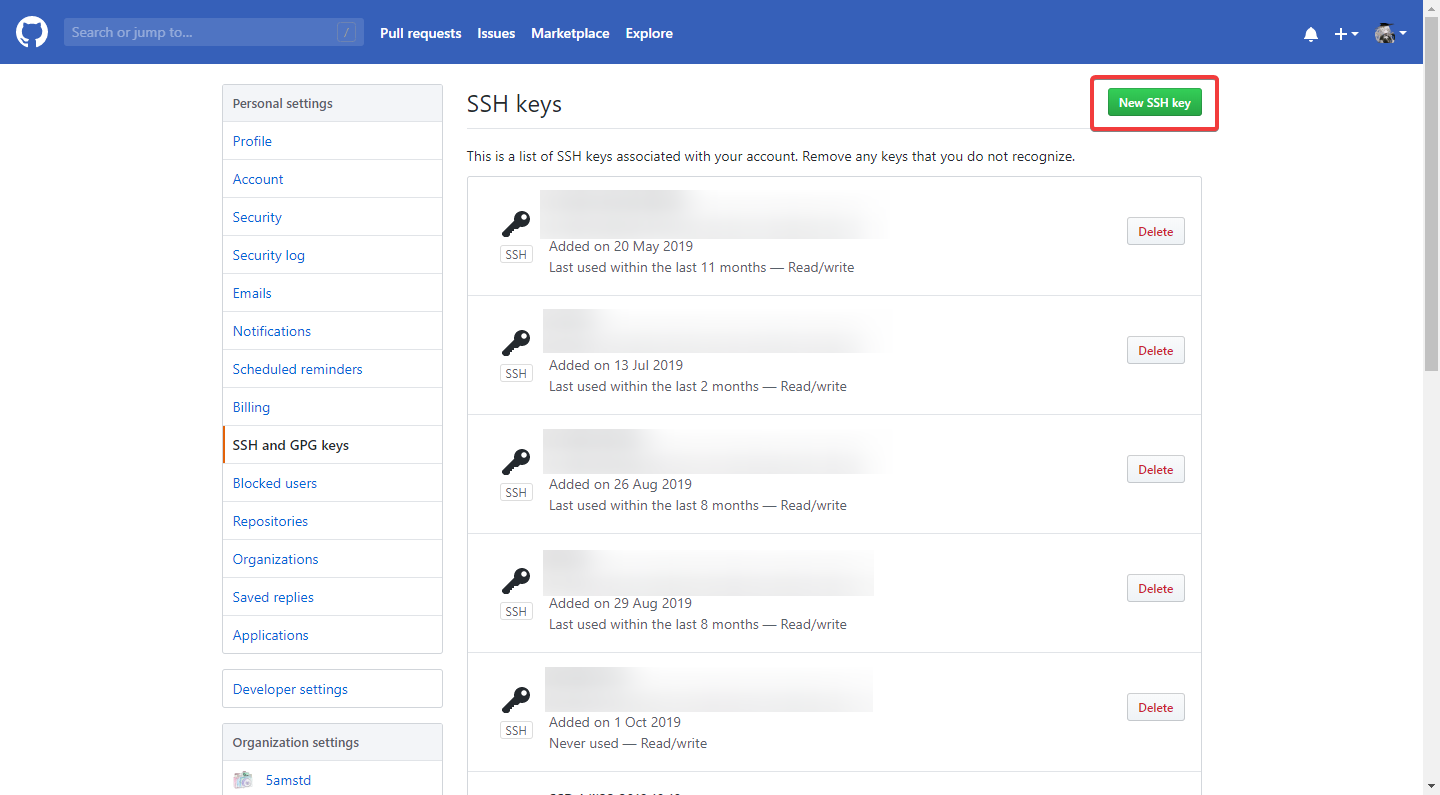The height and width of the screenshot is (795, 1440).
Task: Switch to the Marketplace section
Action: pos(570,33)
